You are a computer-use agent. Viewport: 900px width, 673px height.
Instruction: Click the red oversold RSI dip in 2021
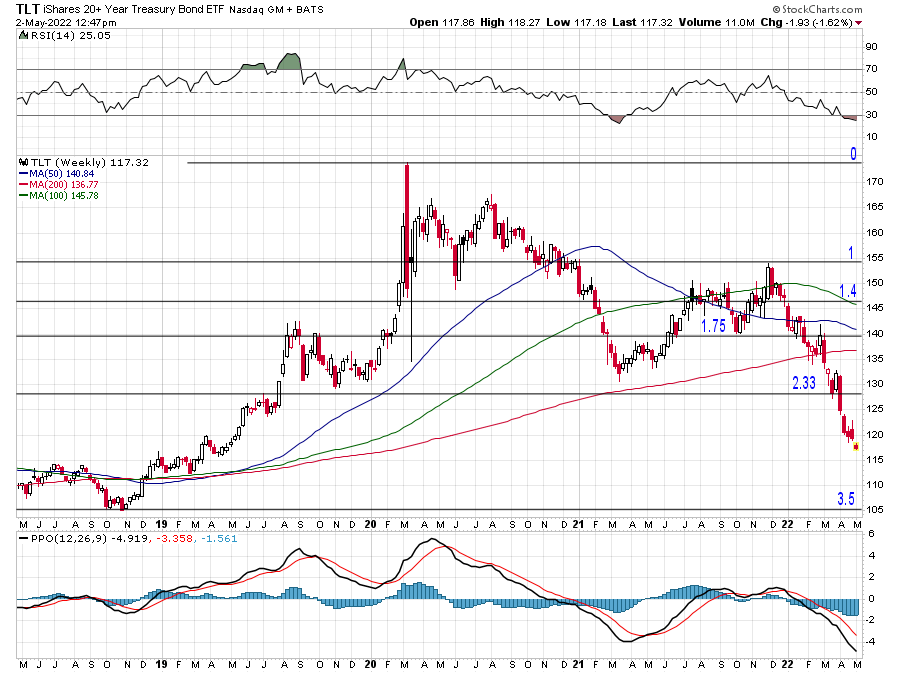[x=616, y=119]
